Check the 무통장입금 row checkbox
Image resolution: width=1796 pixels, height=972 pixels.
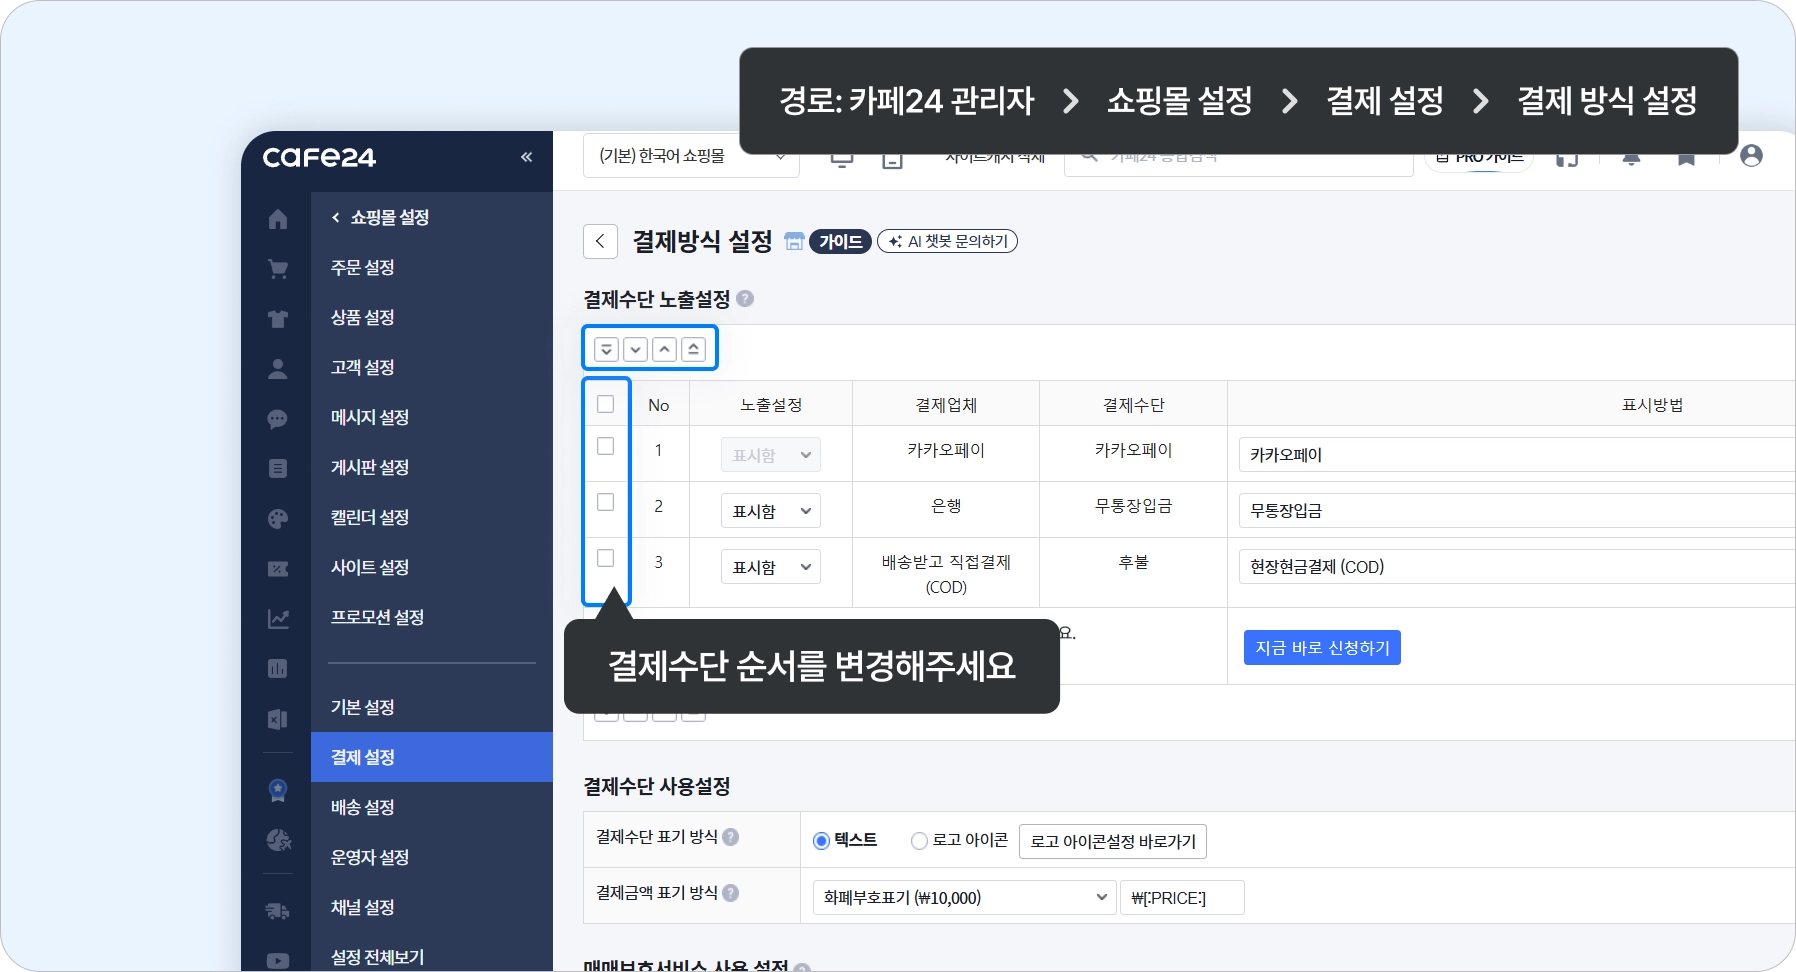click(605, 502)
